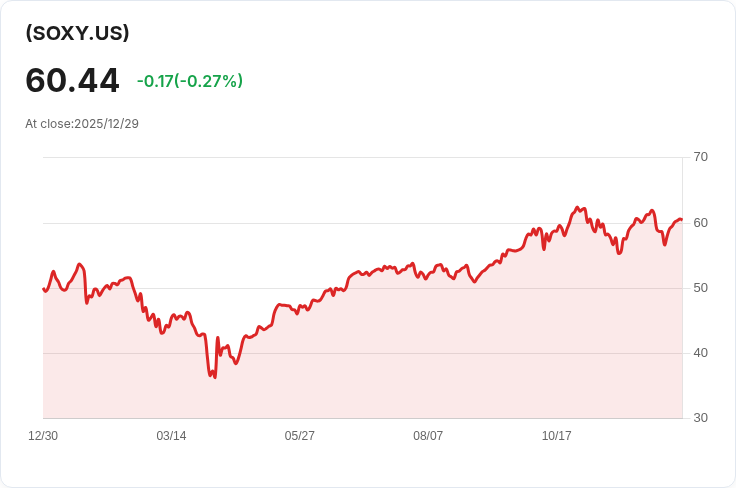
Task: Click the 03/14 date axis label
Action: (x=171, y=436)
